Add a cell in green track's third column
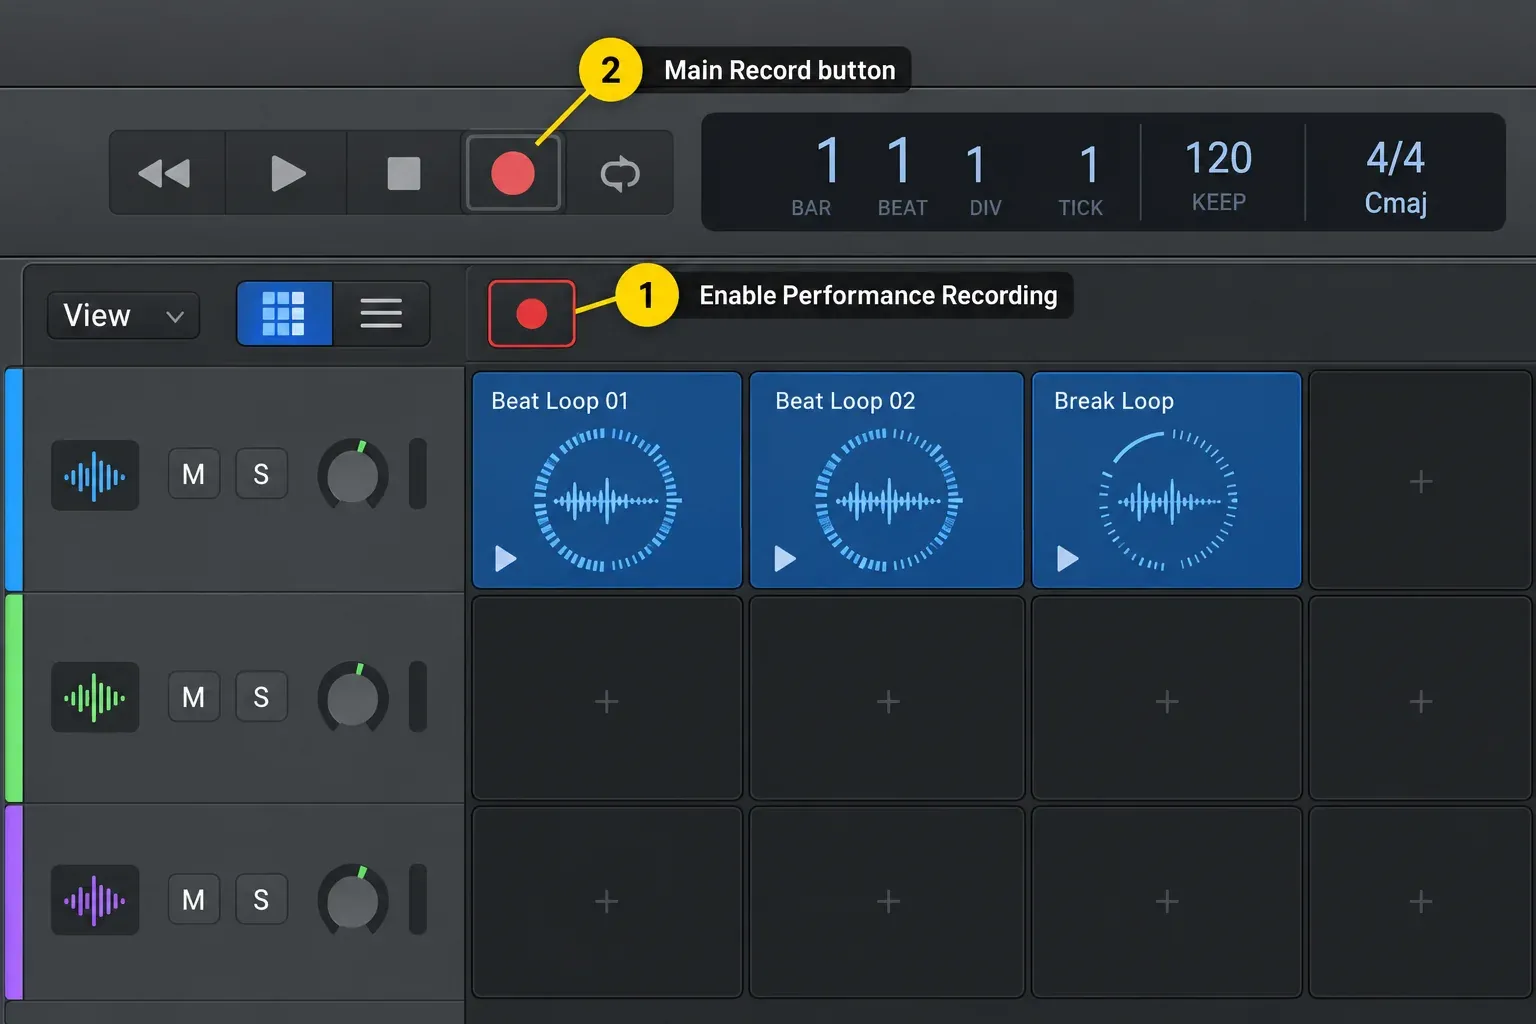The image size is (1536, 1024). point(1166,700)
